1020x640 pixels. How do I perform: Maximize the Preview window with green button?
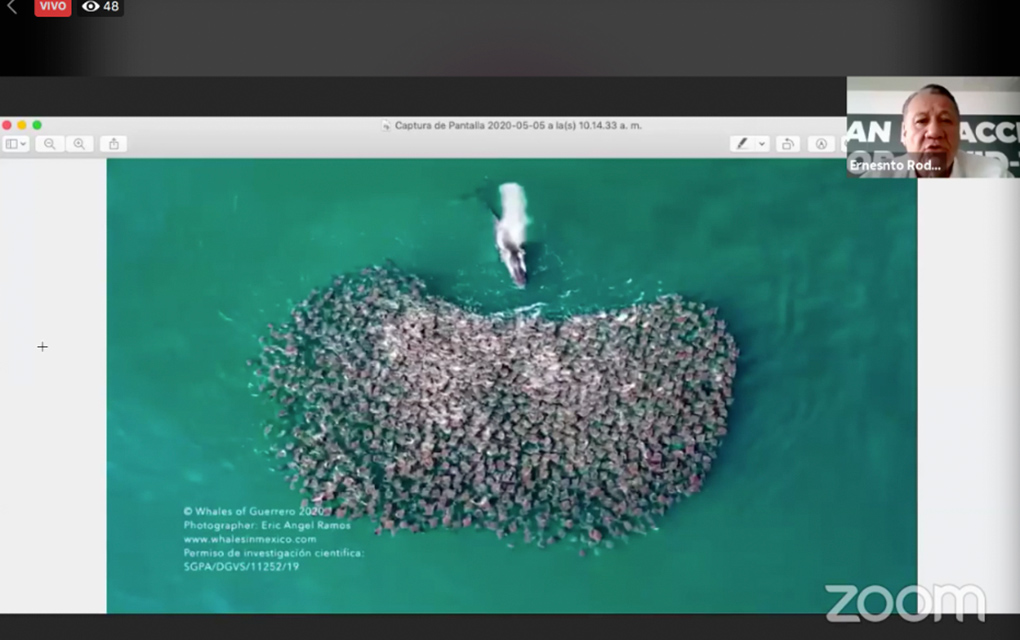coord(37,125)
